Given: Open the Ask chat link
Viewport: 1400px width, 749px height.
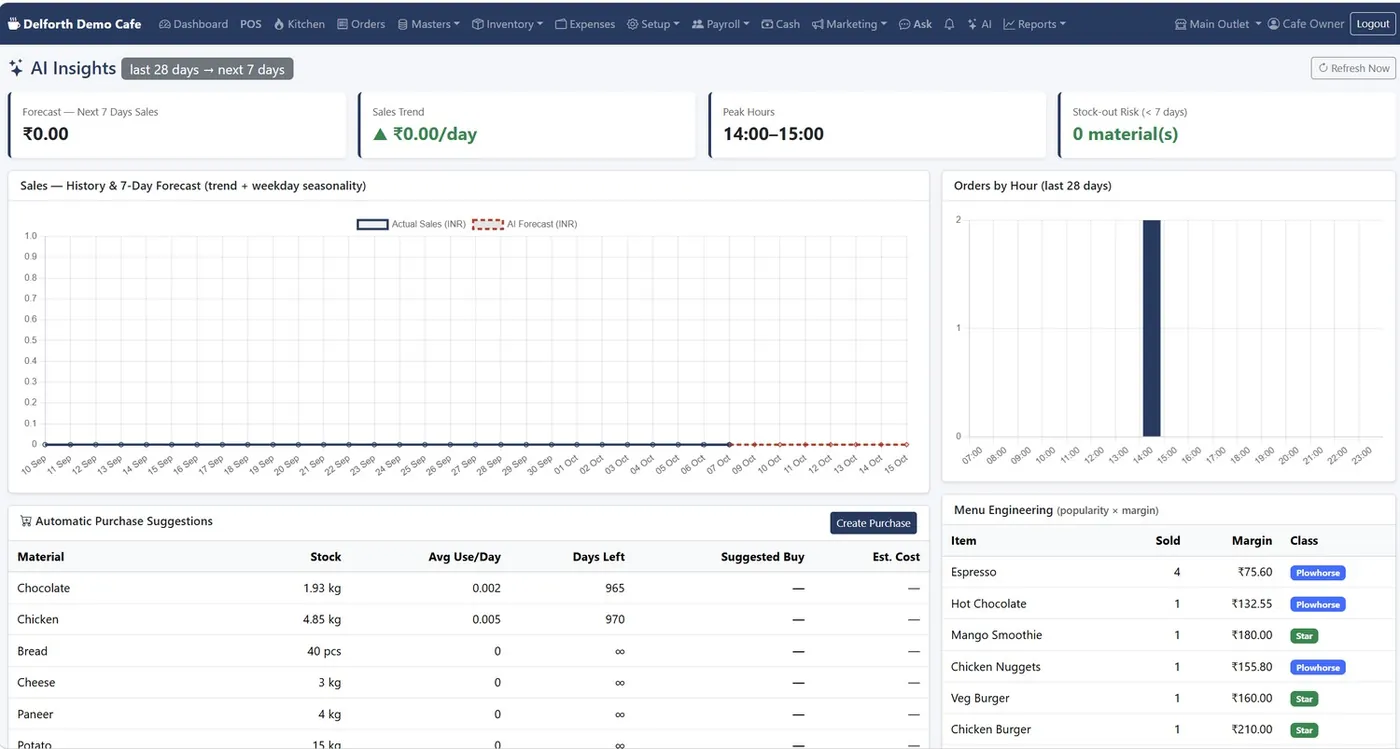Looking at the screenshot, I should pyautogui.click(x=915, y=24).
